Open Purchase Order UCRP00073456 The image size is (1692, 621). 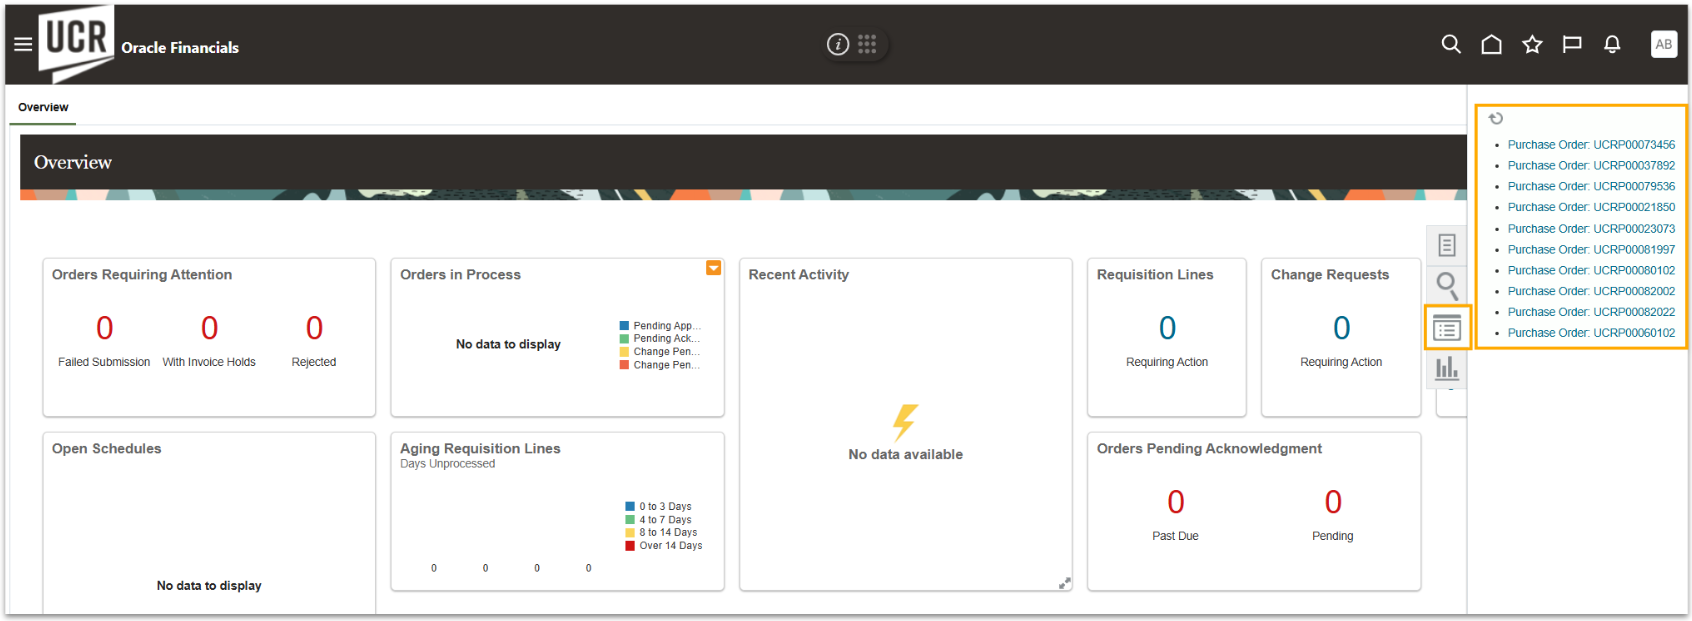tap(1590, 145)
